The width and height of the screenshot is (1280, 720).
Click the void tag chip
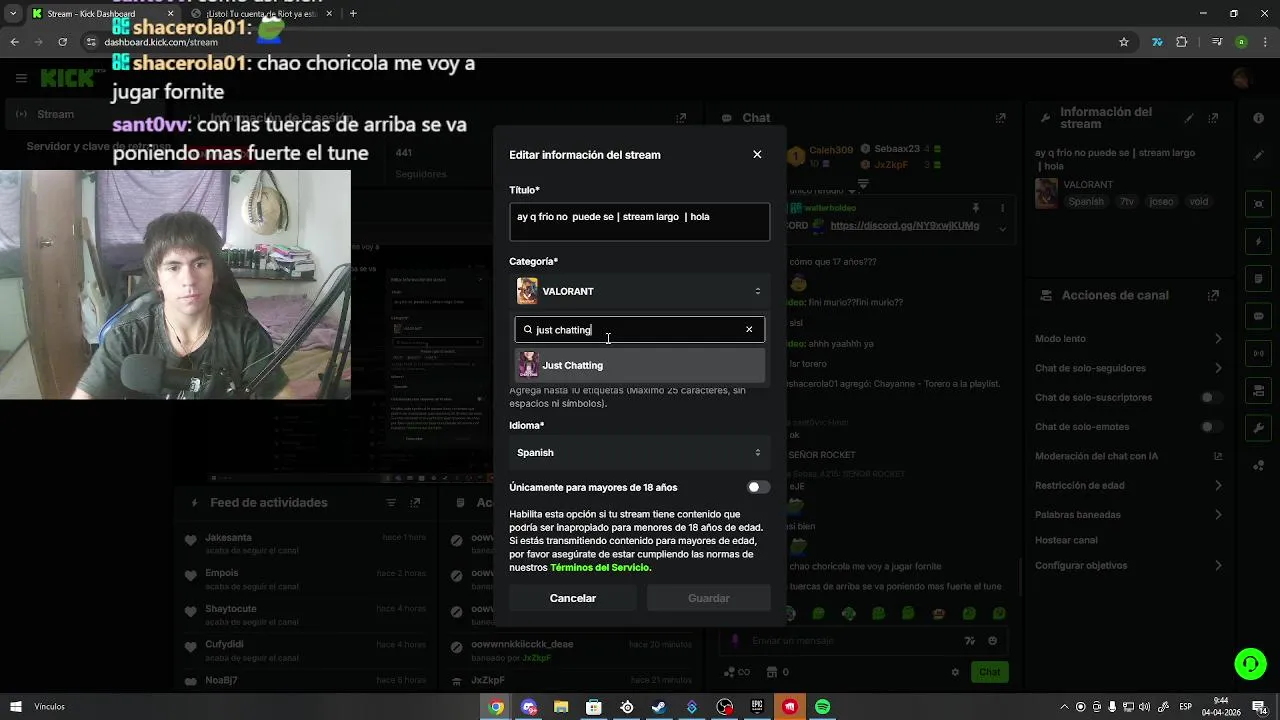pos(1198,202)
